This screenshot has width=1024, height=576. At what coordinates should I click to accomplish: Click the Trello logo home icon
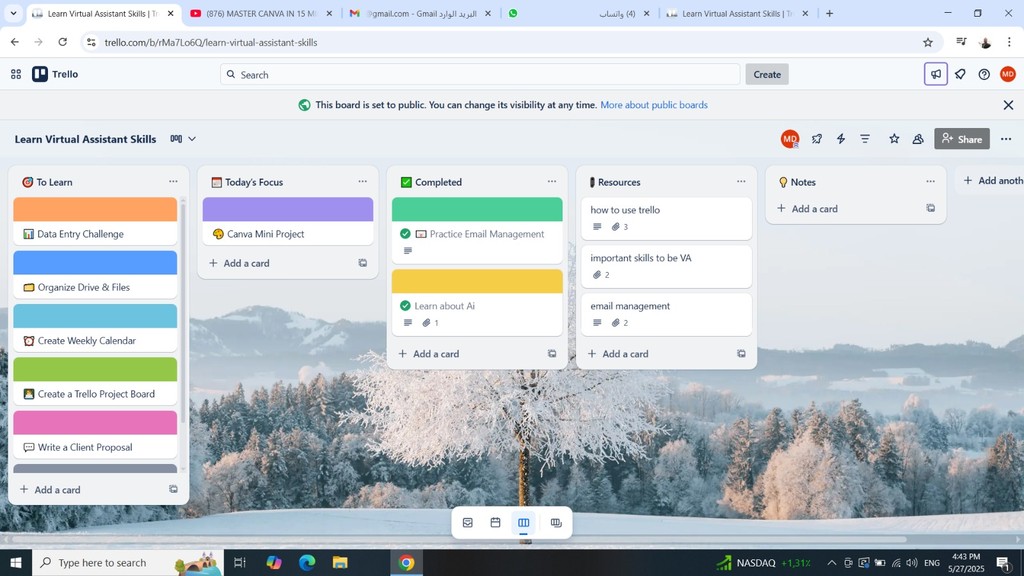(x=56, y=74)
